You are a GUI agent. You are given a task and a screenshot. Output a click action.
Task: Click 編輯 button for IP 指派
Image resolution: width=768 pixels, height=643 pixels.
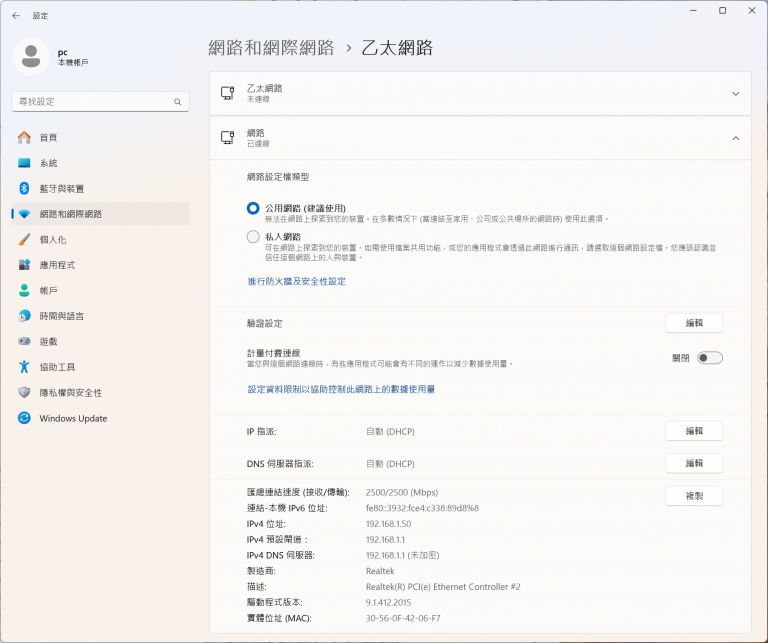click(693, 431)
